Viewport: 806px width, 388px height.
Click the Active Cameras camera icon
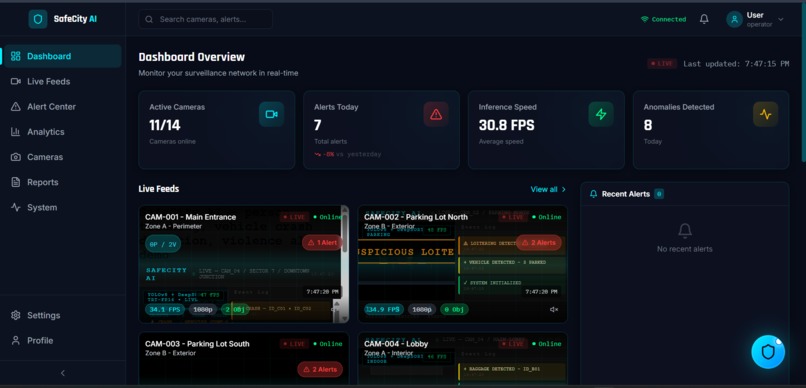click(271, 114)
